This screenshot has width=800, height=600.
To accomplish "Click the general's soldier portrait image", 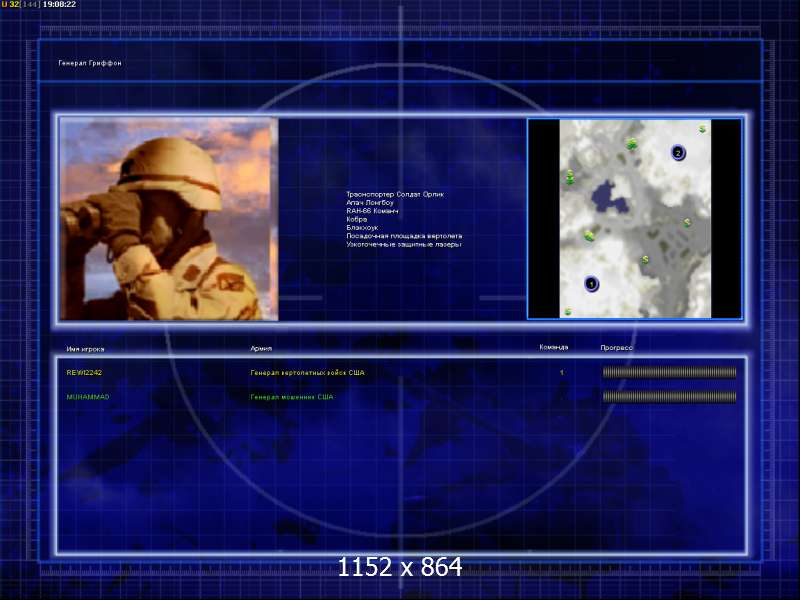I will click(169, 219).
